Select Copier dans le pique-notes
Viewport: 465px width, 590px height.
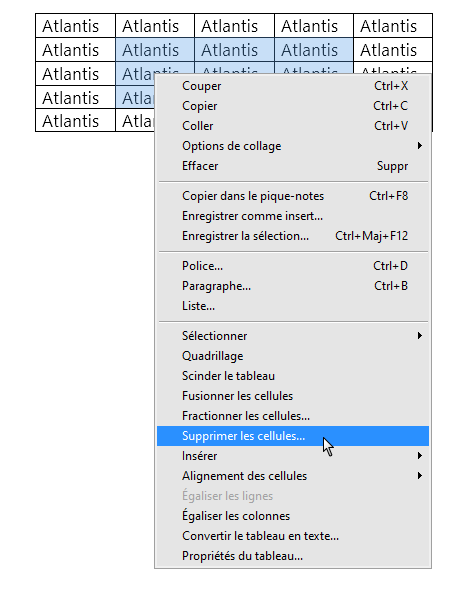[x=293, y=196]
